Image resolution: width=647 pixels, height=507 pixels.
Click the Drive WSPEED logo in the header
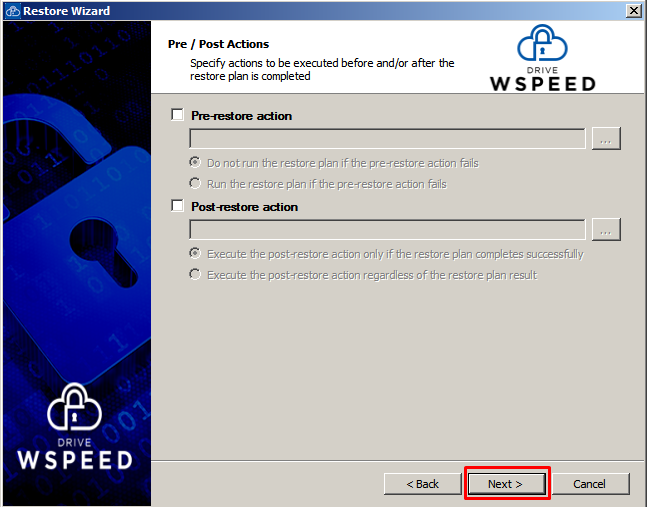coord(543,58)
